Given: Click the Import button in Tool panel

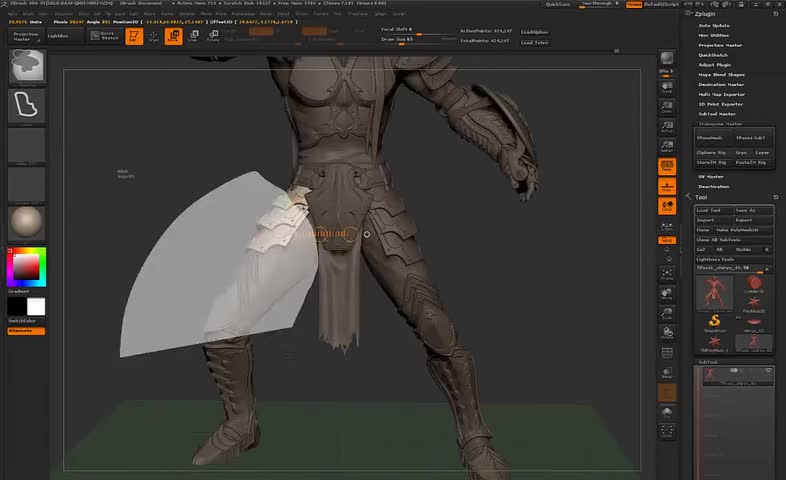Looking at the screenshot, I should click(x=714, y=220).
